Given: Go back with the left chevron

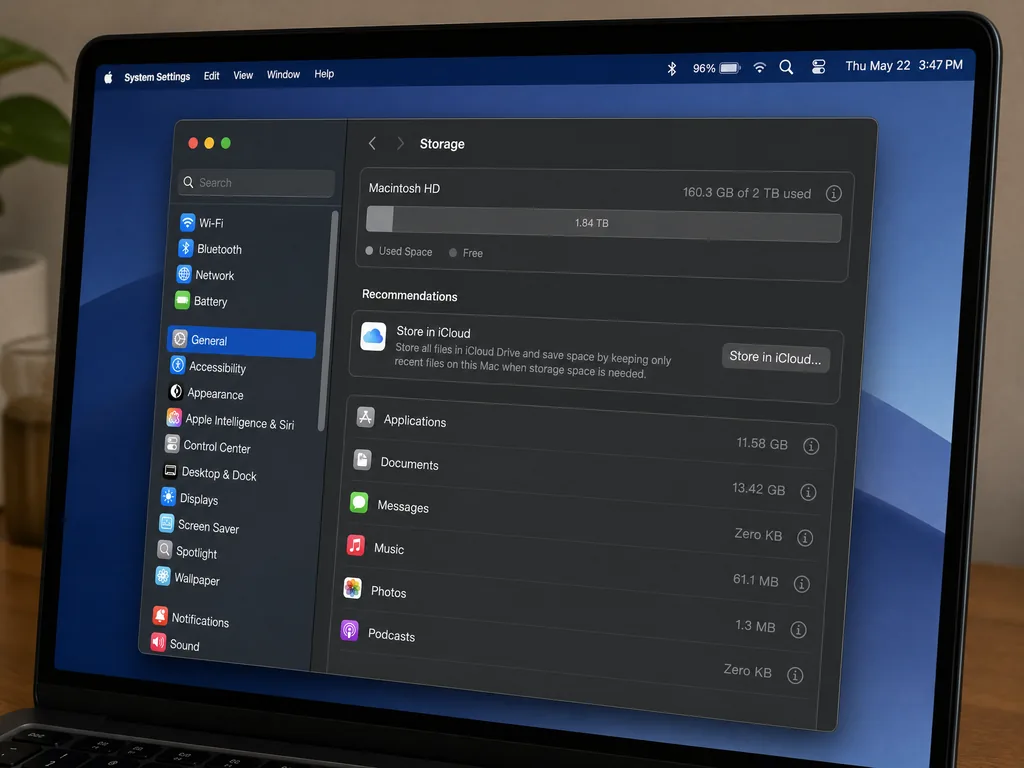Looking at the screenshot, I should pyautogui.click(x=372, y=143).
